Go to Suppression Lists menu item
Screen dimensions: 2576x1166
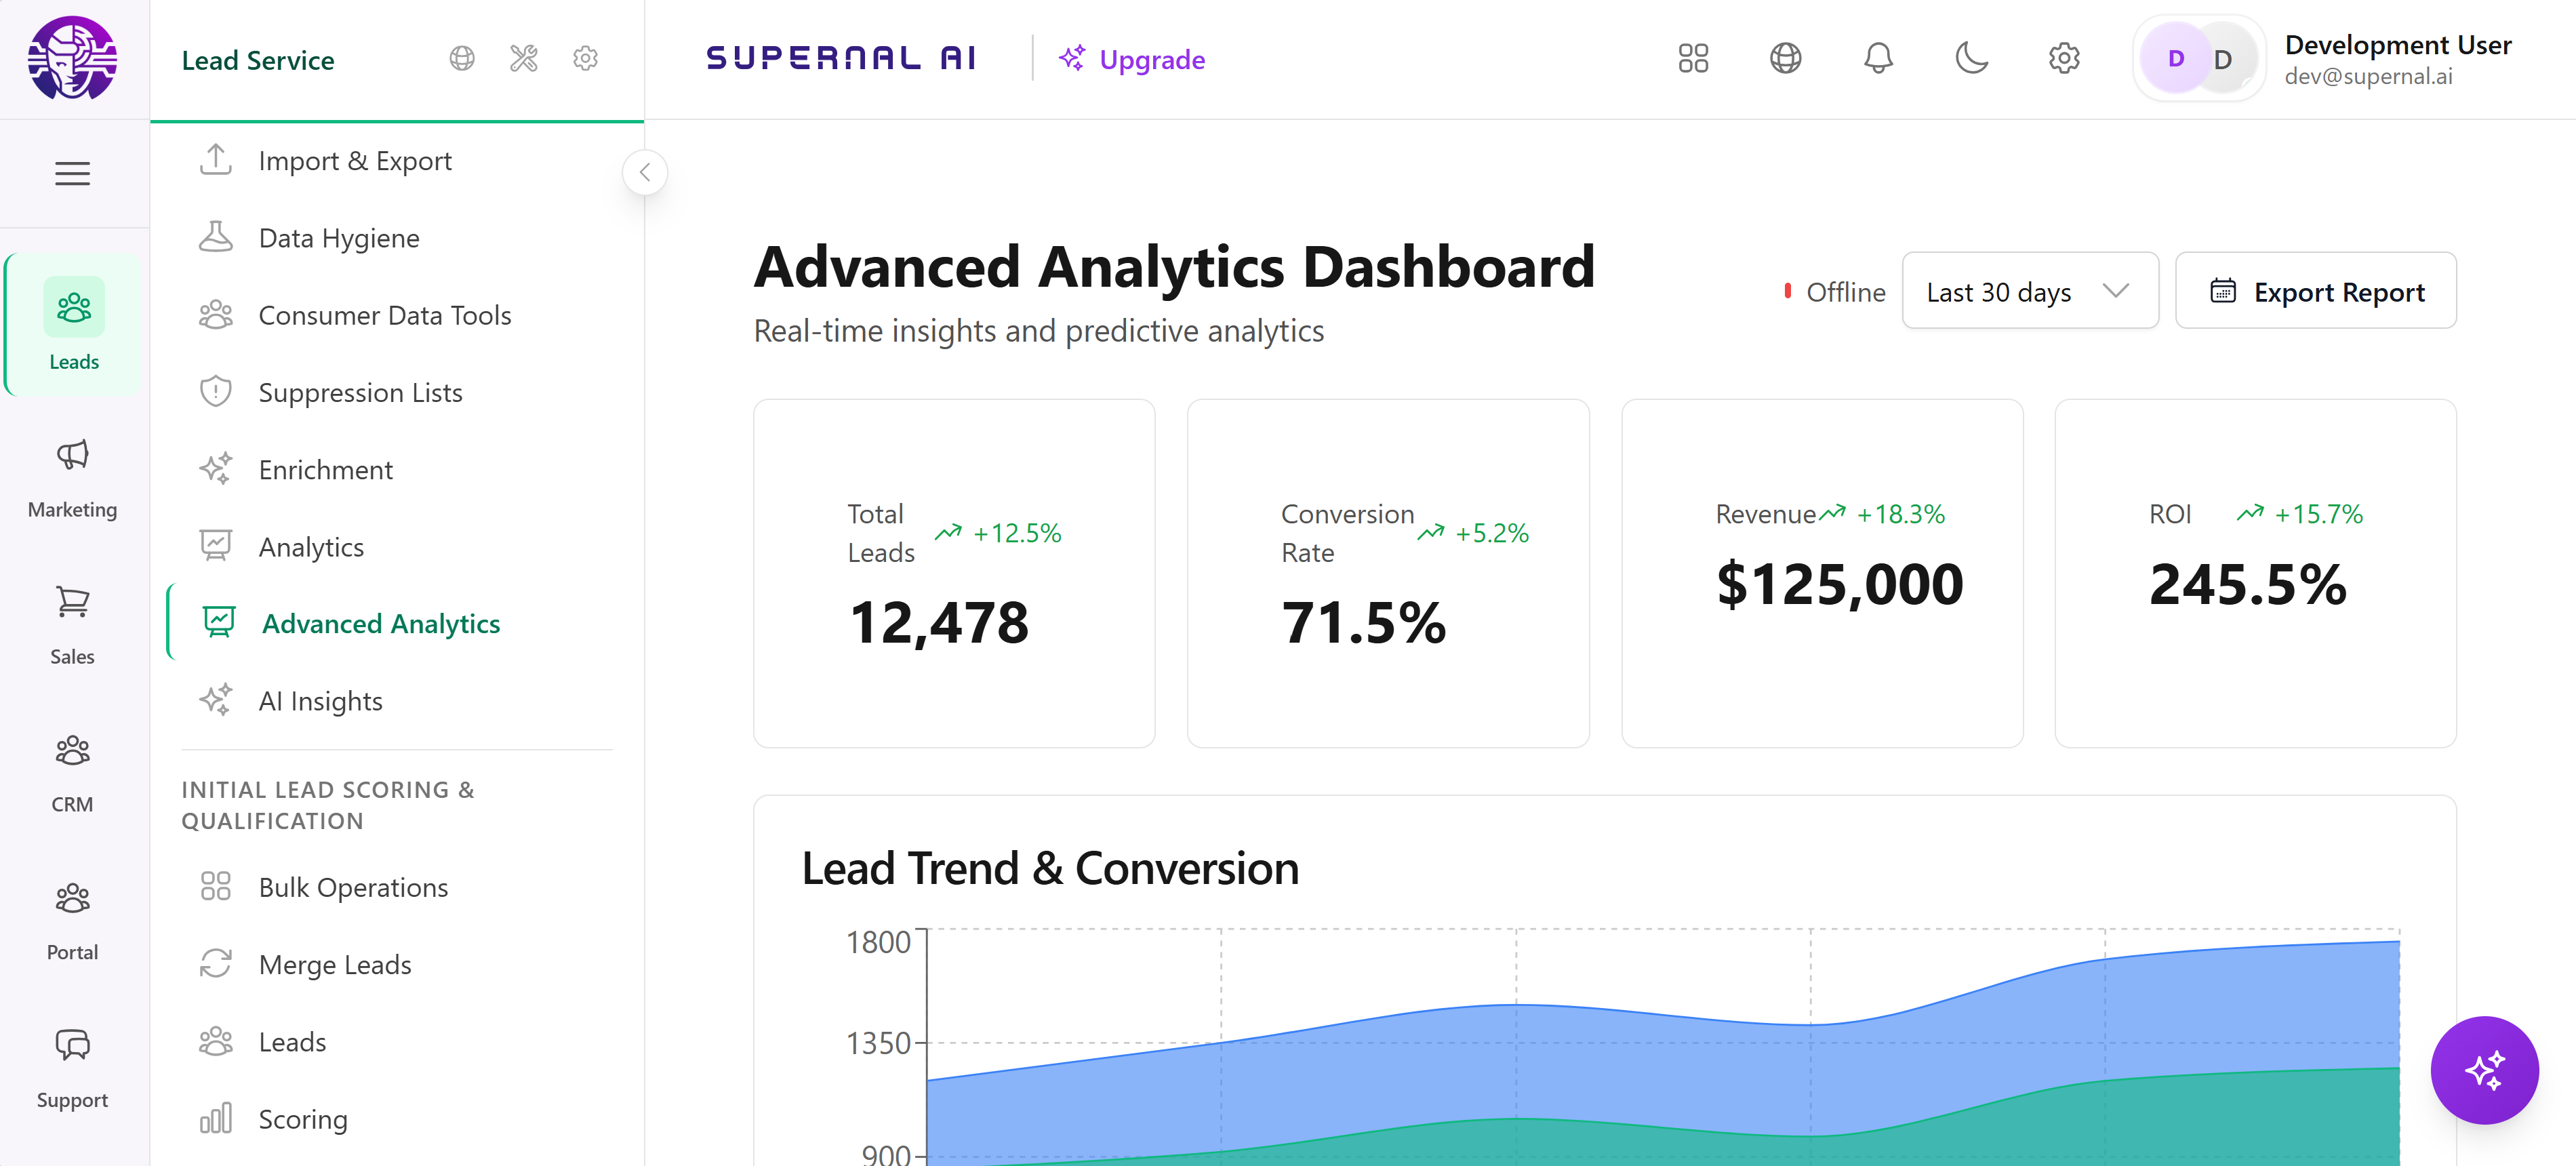[360, 392]
